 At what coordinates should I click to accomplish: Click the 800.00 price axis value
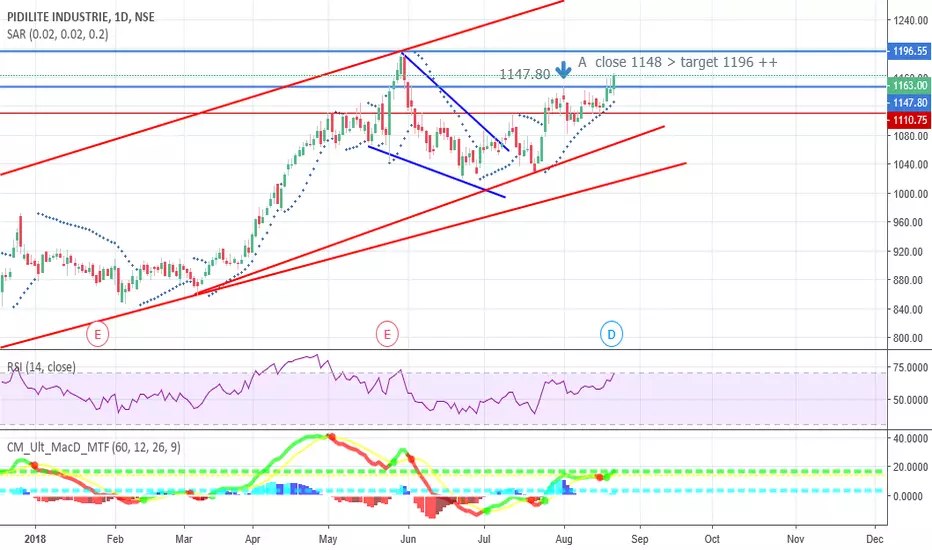tap(910, 338)
